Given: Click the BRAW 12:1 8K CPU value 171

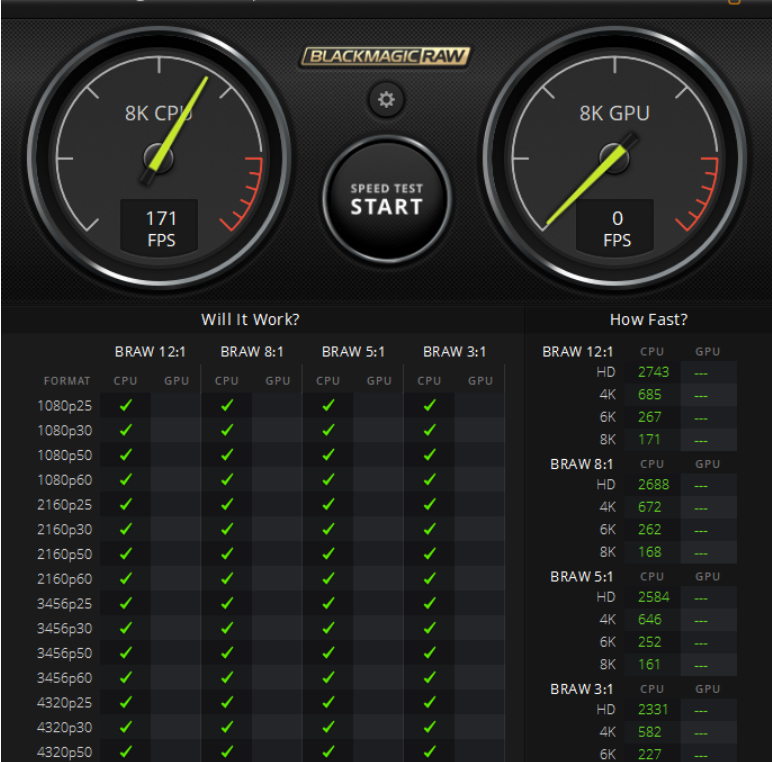Looking at the screenshot, I should coord(649,440).
